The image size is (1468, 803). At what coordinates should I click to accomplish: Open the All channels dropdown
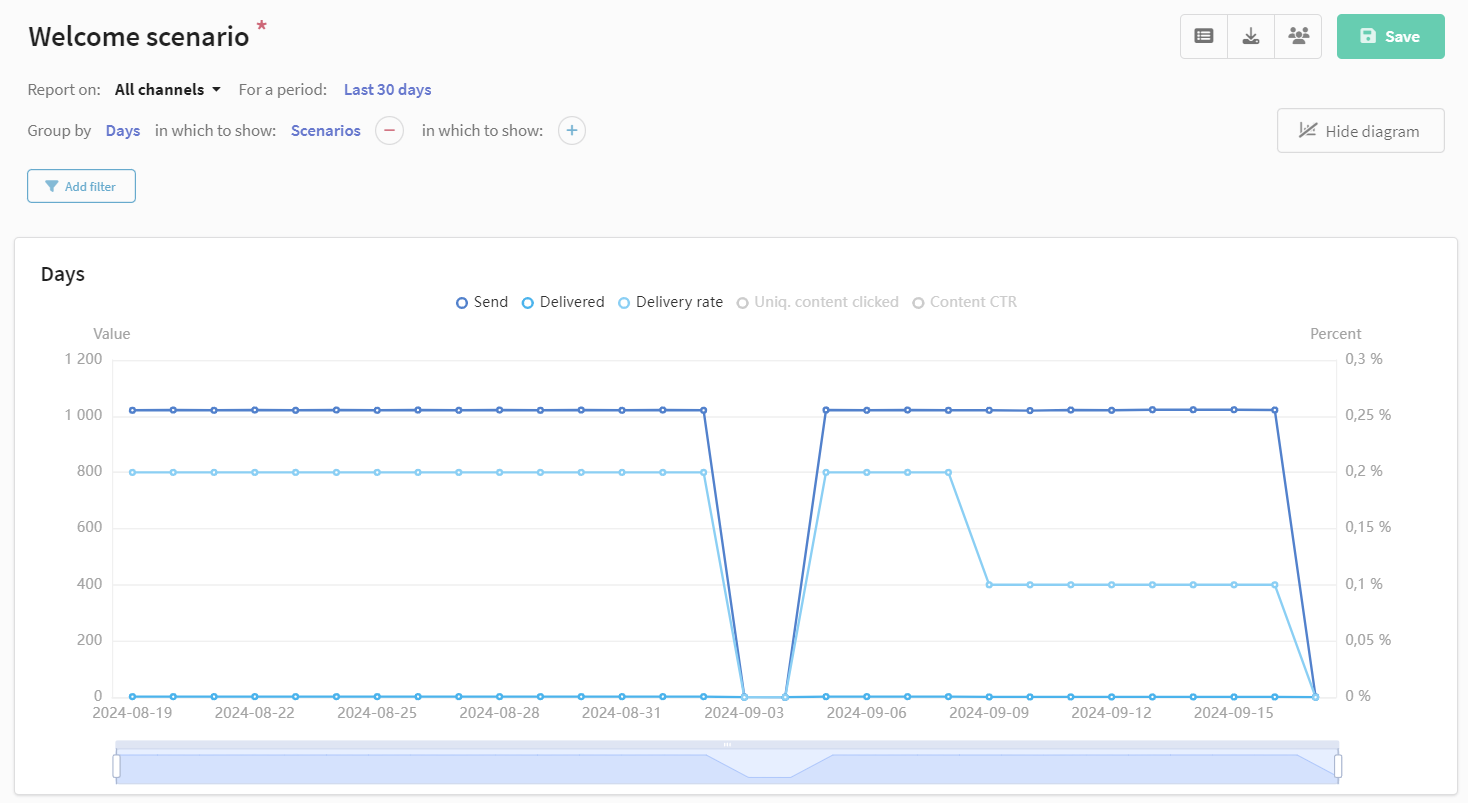click(x=167, y=89)
